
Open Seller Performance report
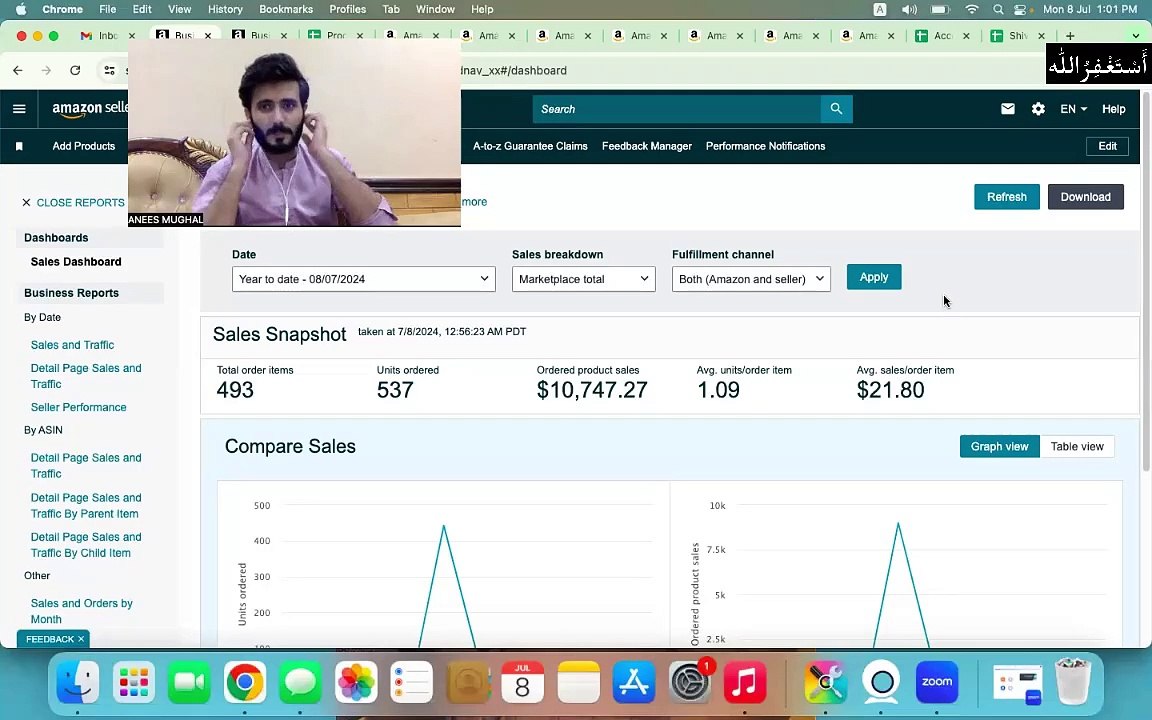[x=79, y=407]
